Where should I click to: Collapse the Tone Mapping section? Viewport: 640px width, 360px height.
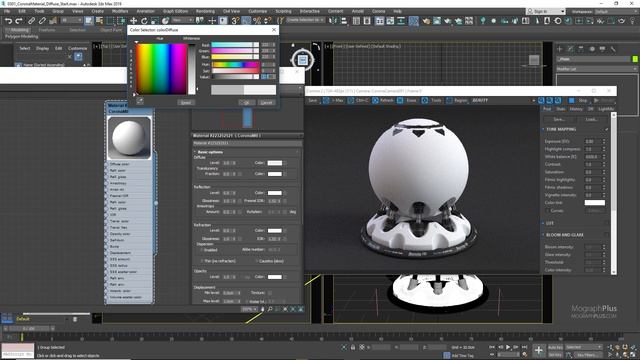(544, 129)
